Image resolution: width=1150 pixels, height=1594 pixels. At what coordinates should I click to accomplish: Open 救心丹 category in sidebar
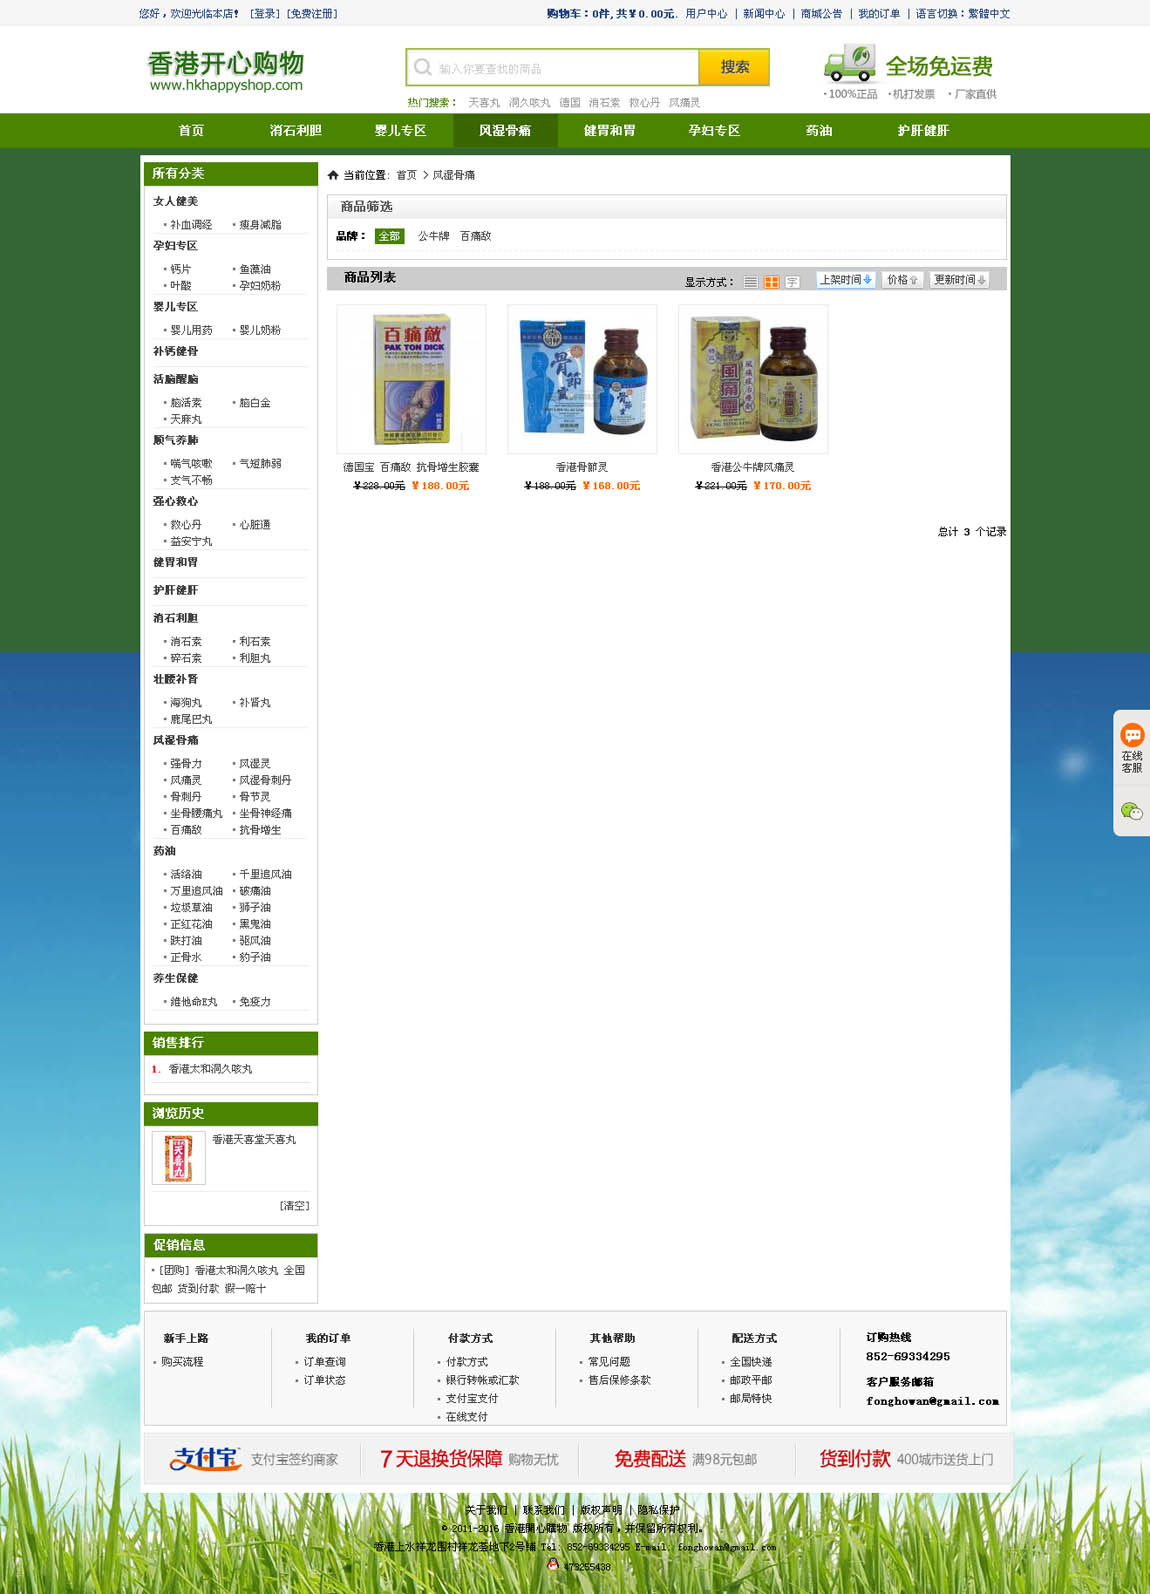click(186, 525)
